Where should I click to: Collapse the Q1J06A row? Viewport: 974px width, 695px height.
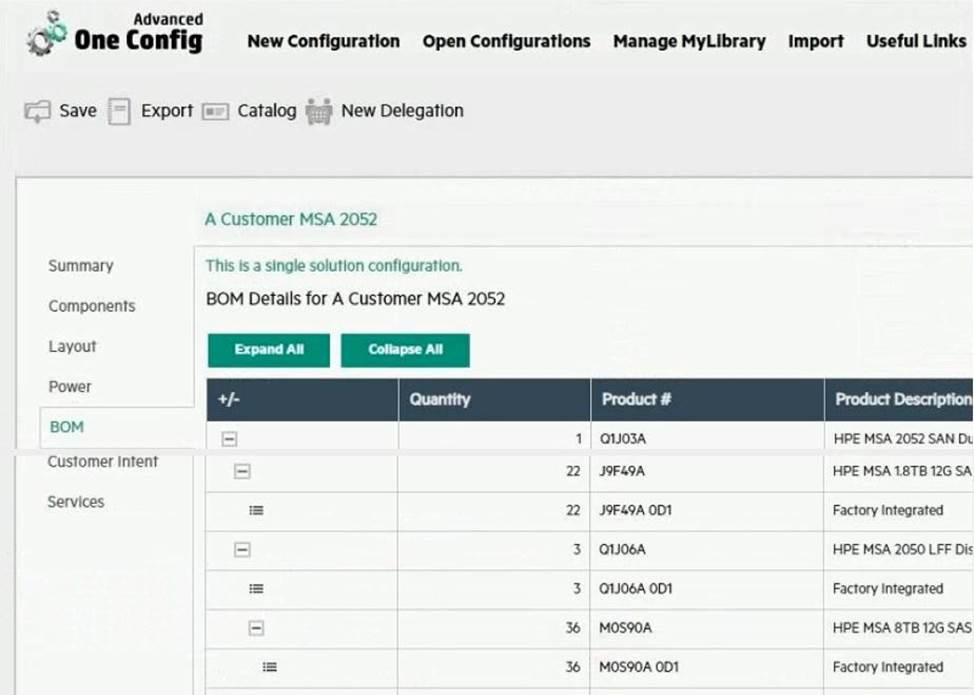(242, 550)
